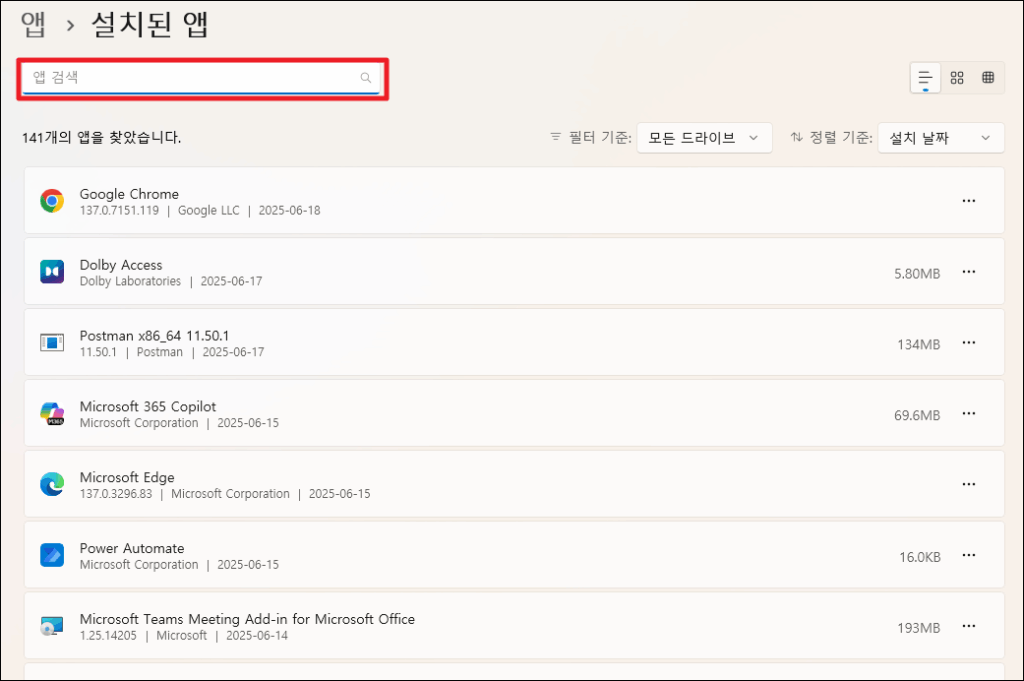Click 141개의 앱을 찾았습니다 count text
Image resolution: width=1024 pixels, height=681 pixels.
click(101, 137)
